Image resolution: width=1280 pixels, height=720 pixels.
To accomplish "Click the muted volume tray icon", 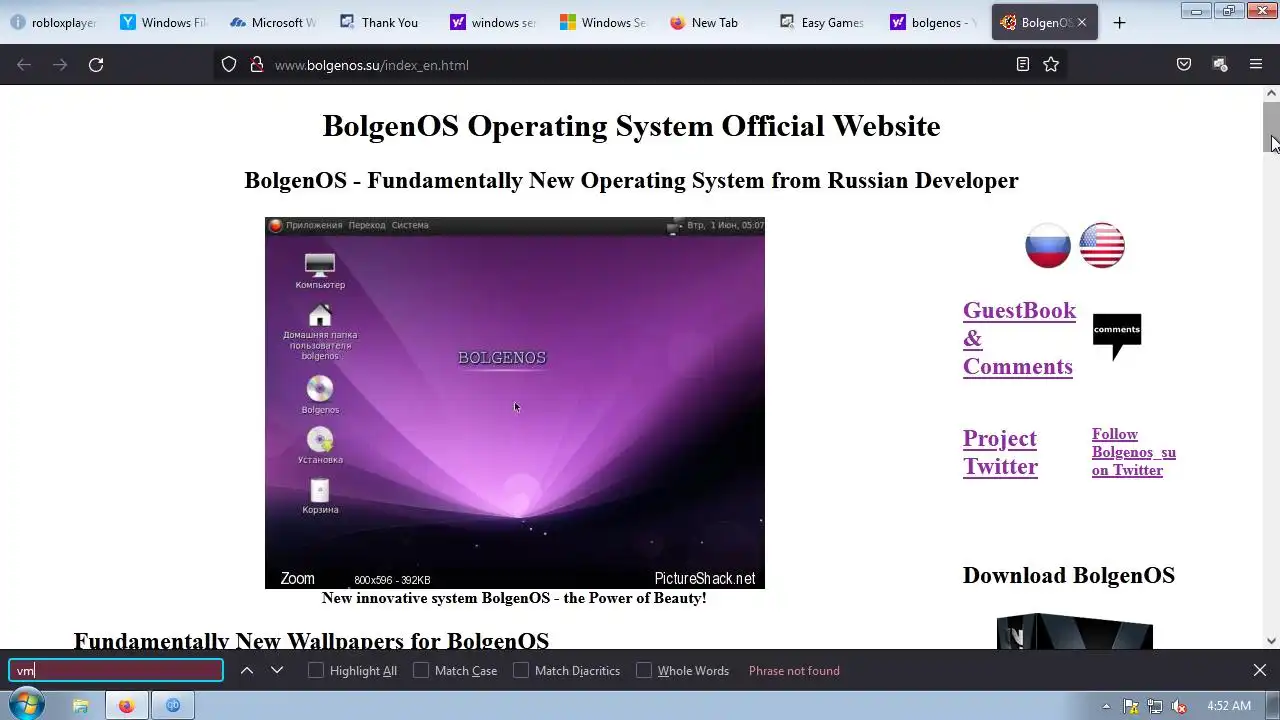I will [1179, 706].
